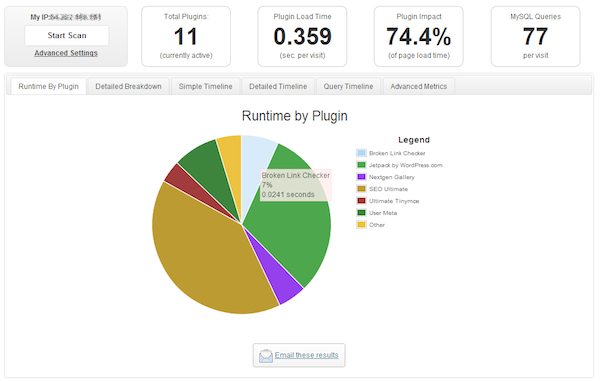
Task: Click the '0.0241 seconds' tooltip text
Action: pyautogui.click(x=288, y=195)
